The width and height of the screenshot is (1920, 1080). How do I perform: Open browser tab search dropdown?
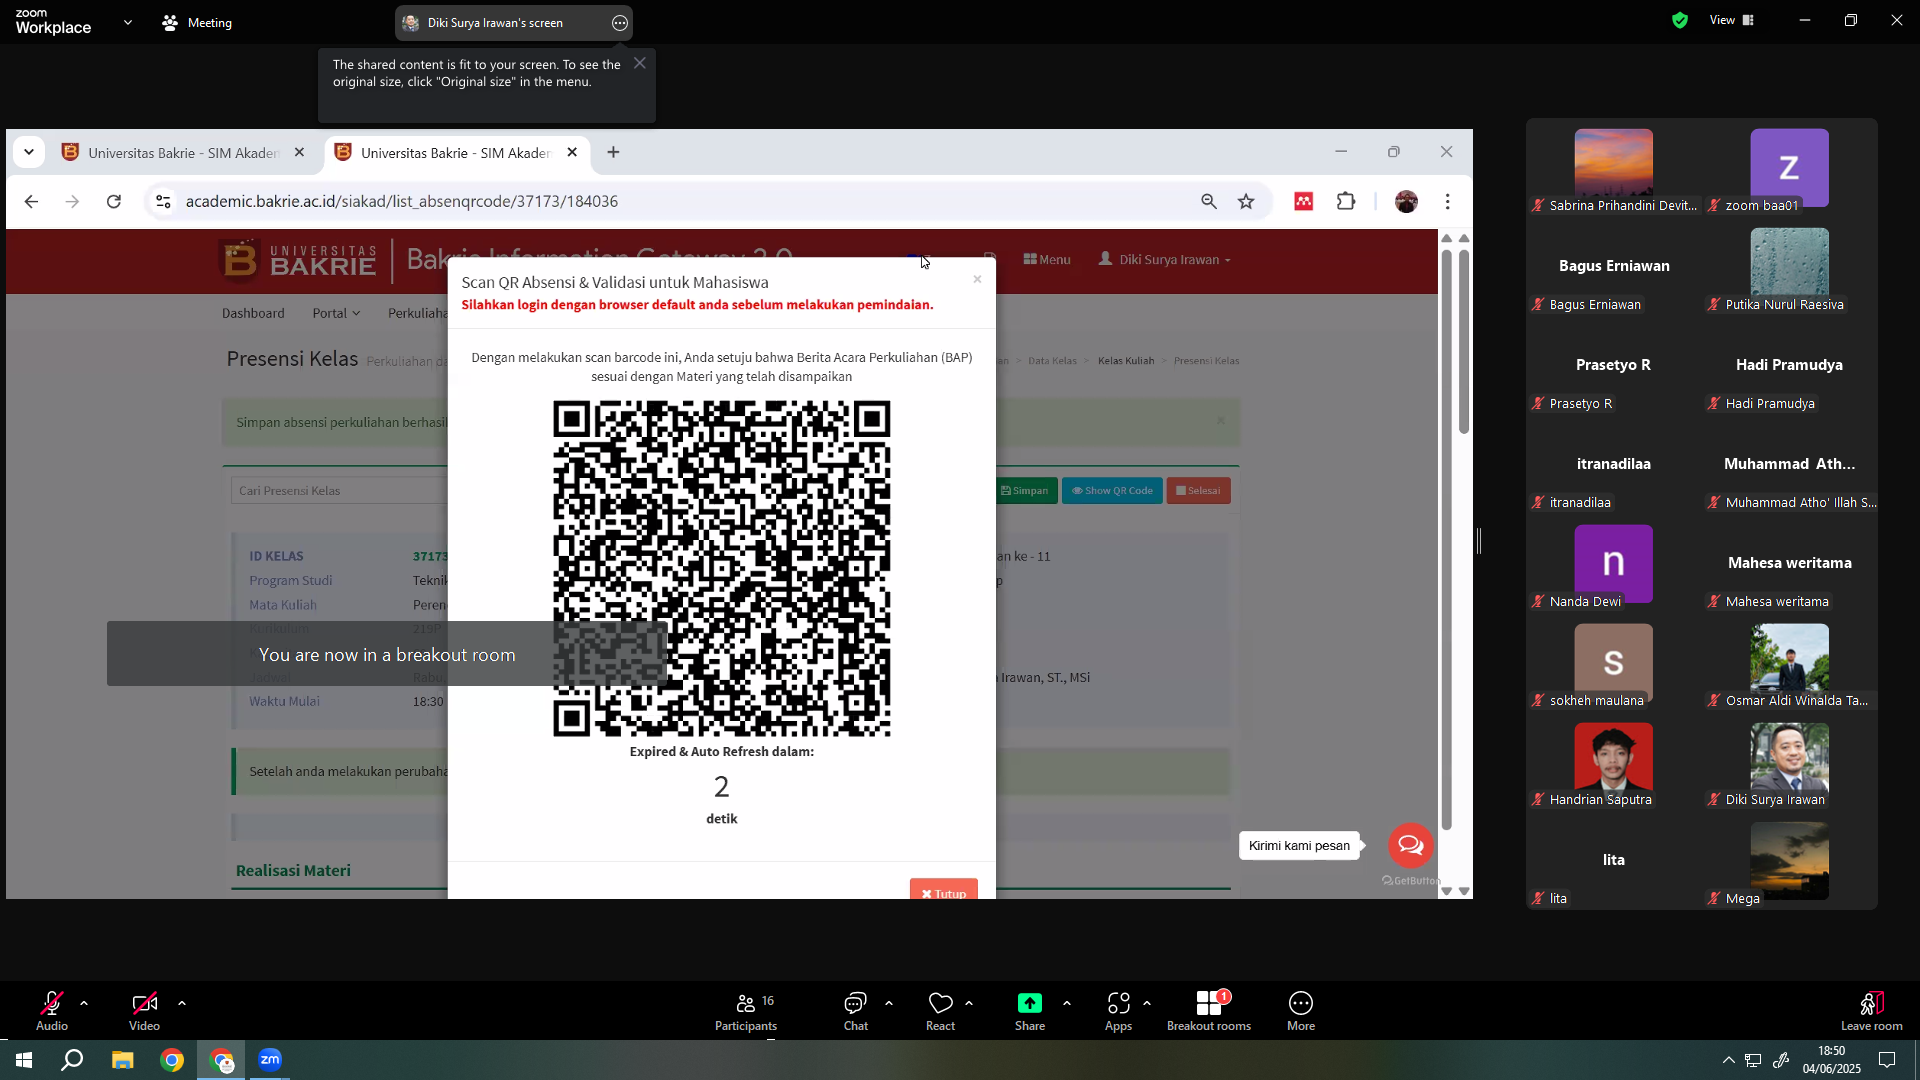tap(29, 152)
